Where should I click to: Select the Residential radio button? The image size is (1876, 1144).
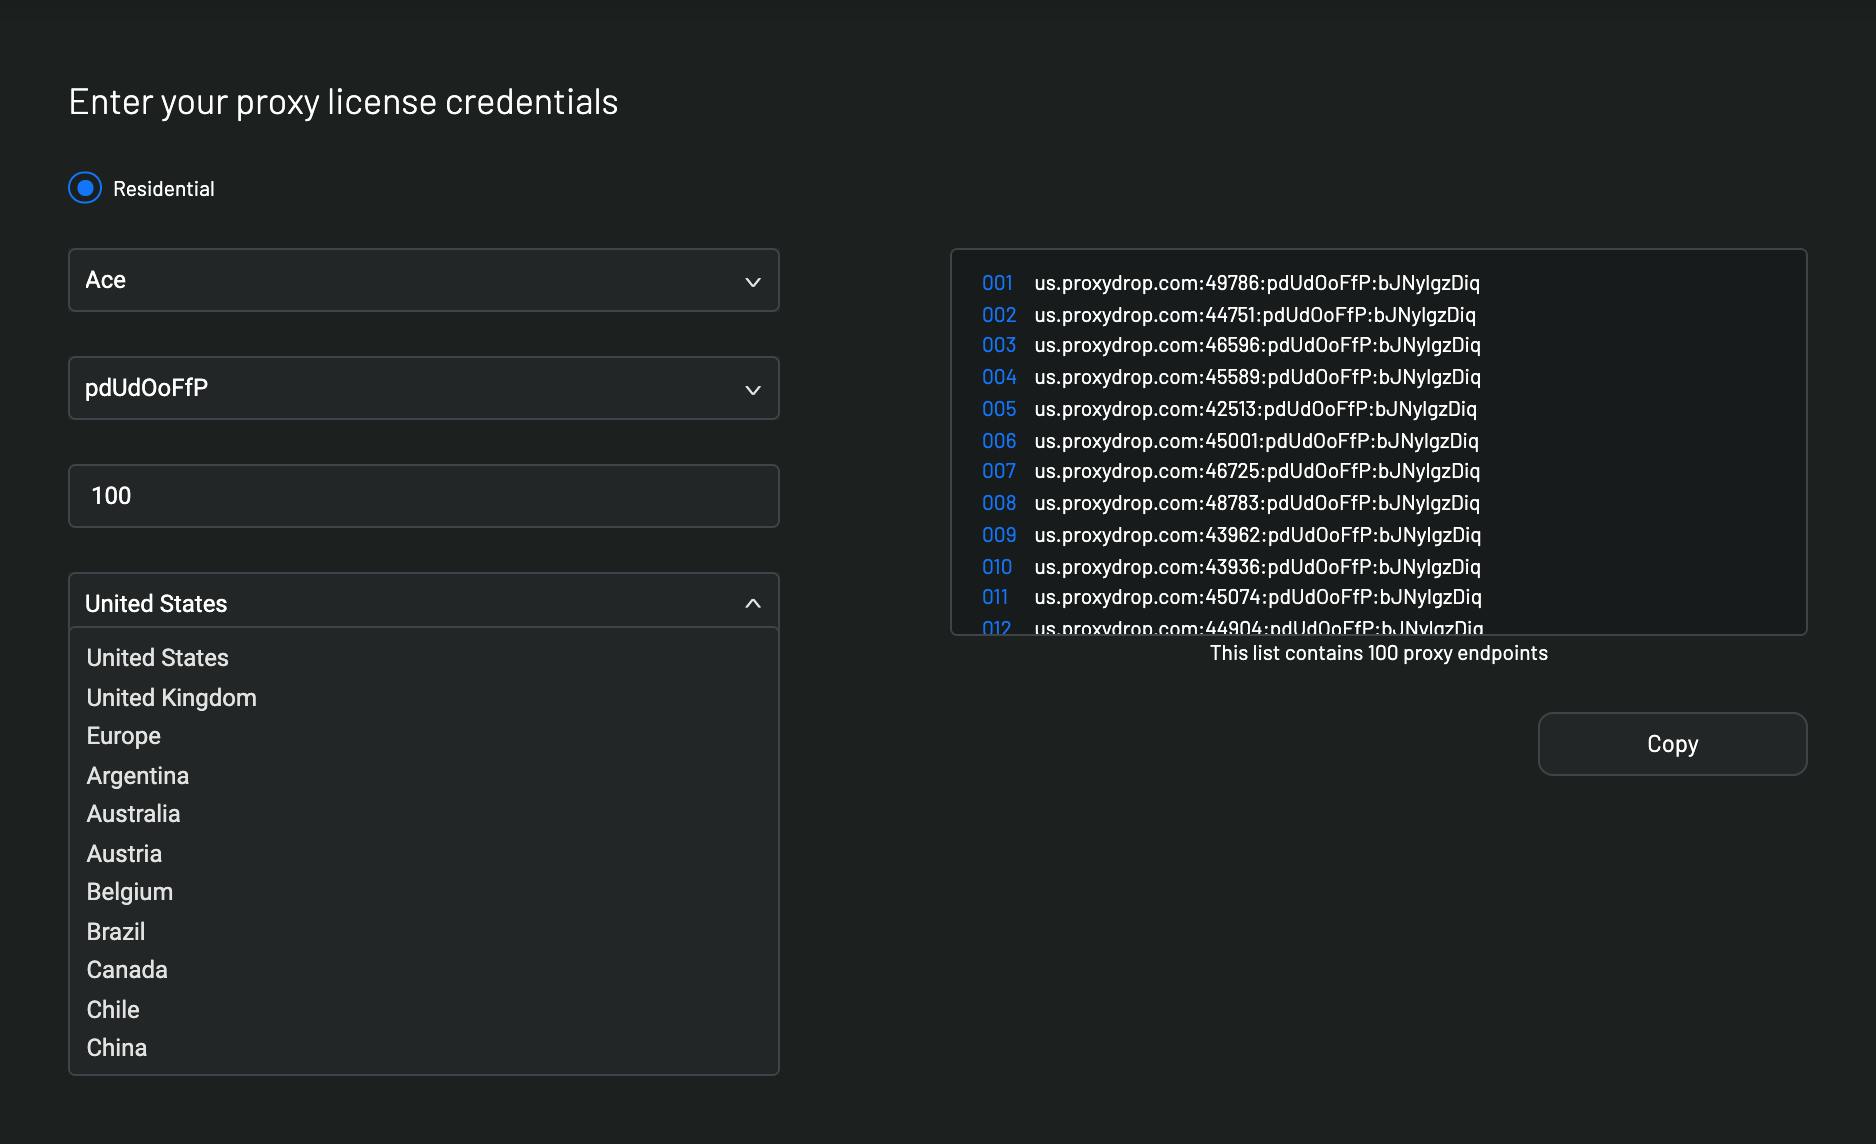(85, 188)
